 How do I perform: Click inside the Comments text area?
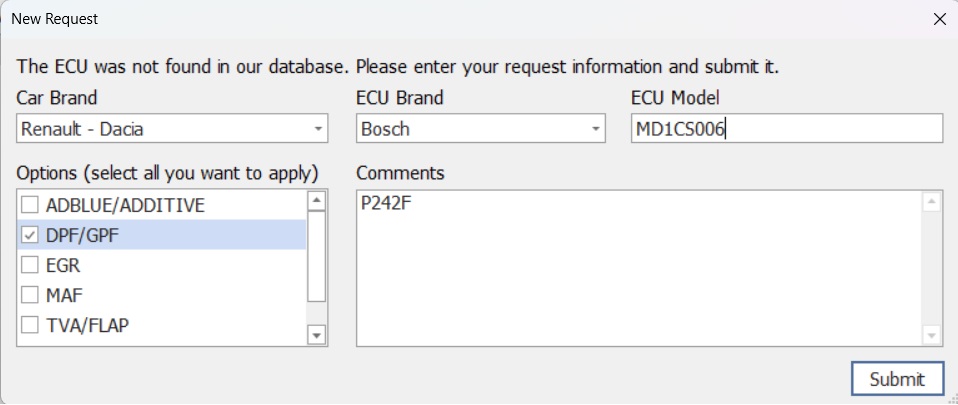[640, 268]
